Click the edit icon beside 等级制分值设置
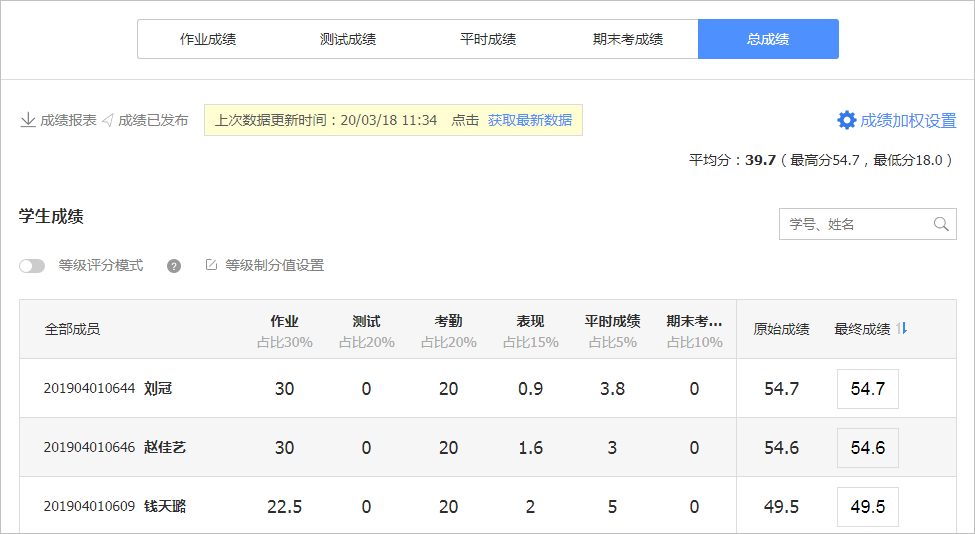 211,266
